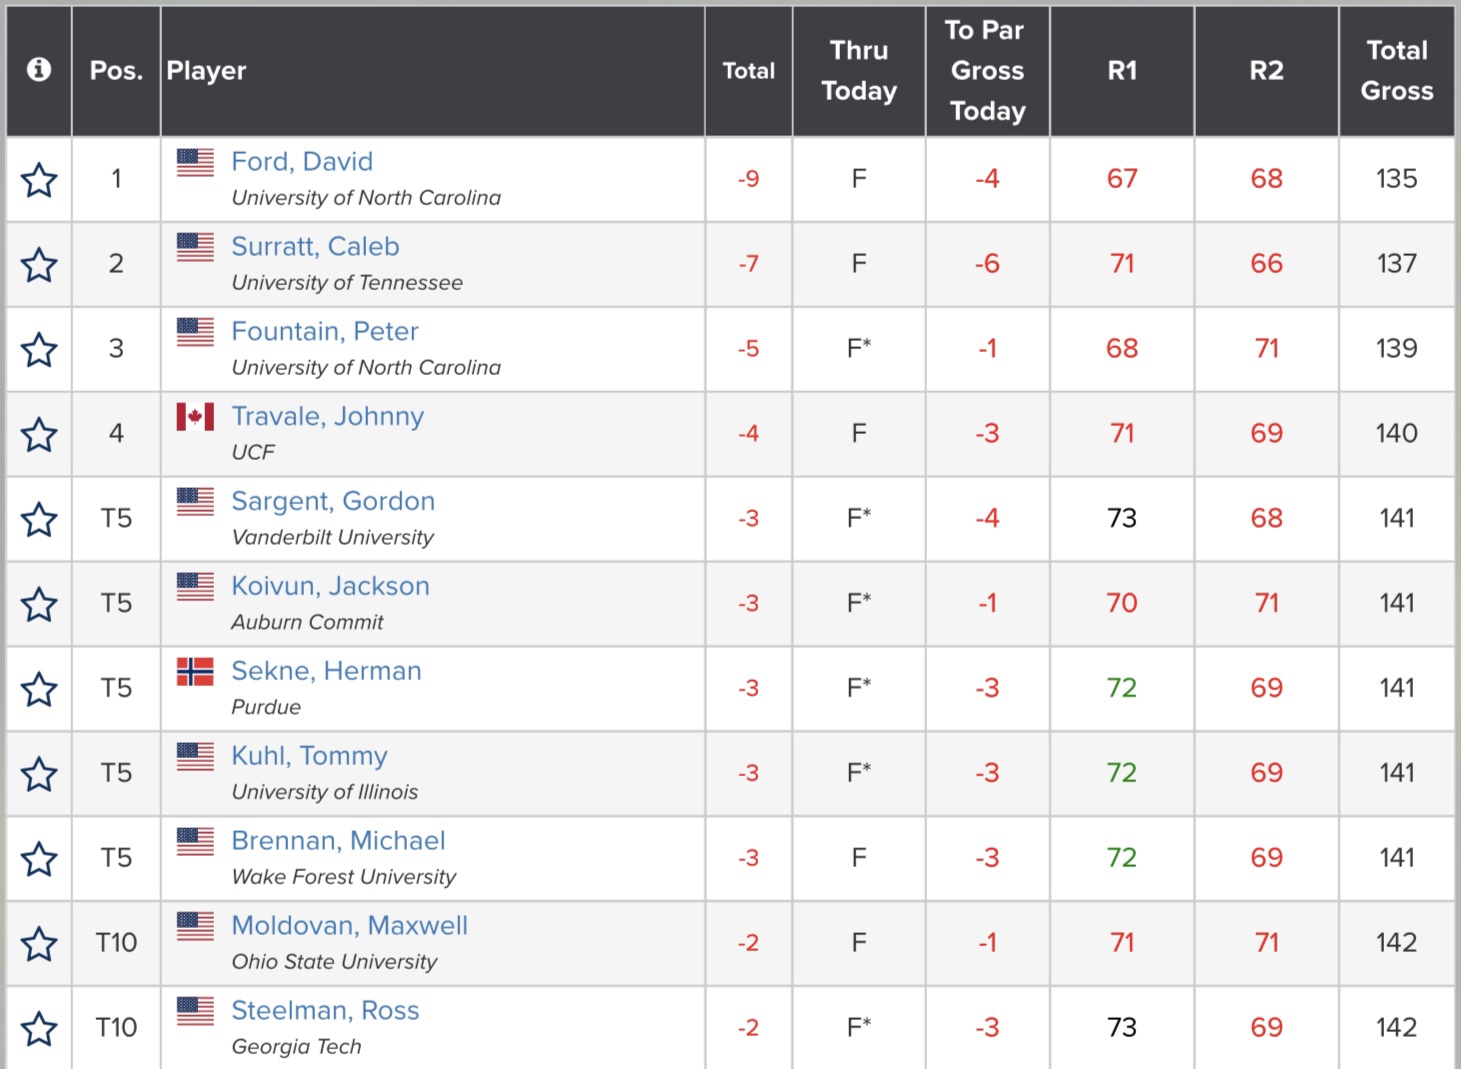The height and width of the screenshot is (1069, 1461).
Task: Click the Thru Today column header
Action: tap(859, 70)
